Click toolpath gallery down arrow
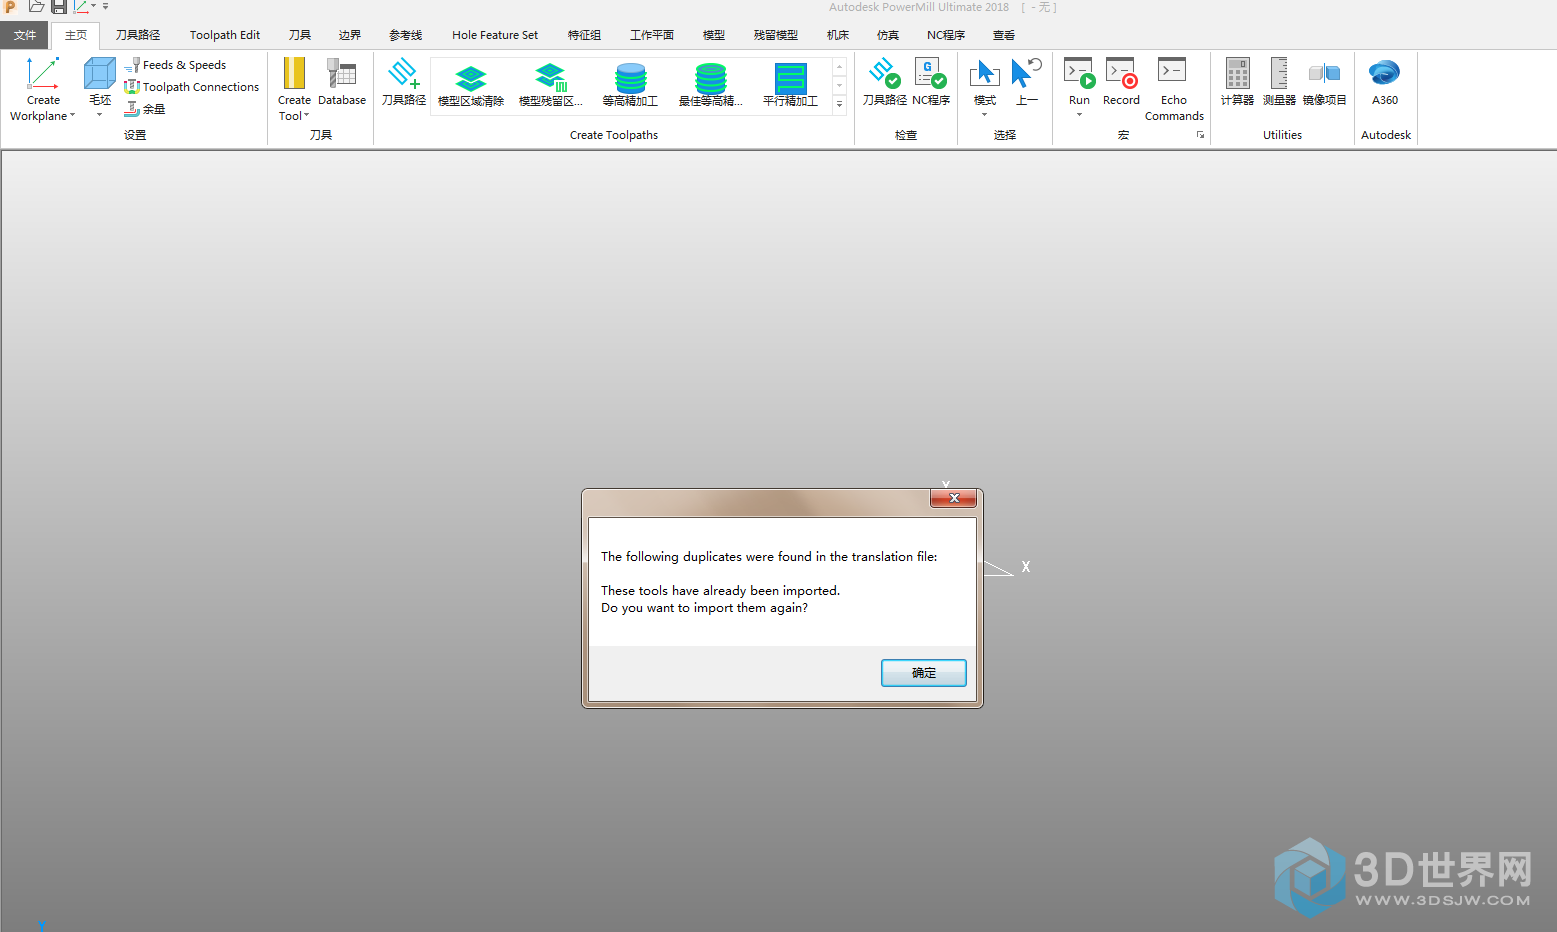The width and height of the screenshot is (1557, 932). 839,85
